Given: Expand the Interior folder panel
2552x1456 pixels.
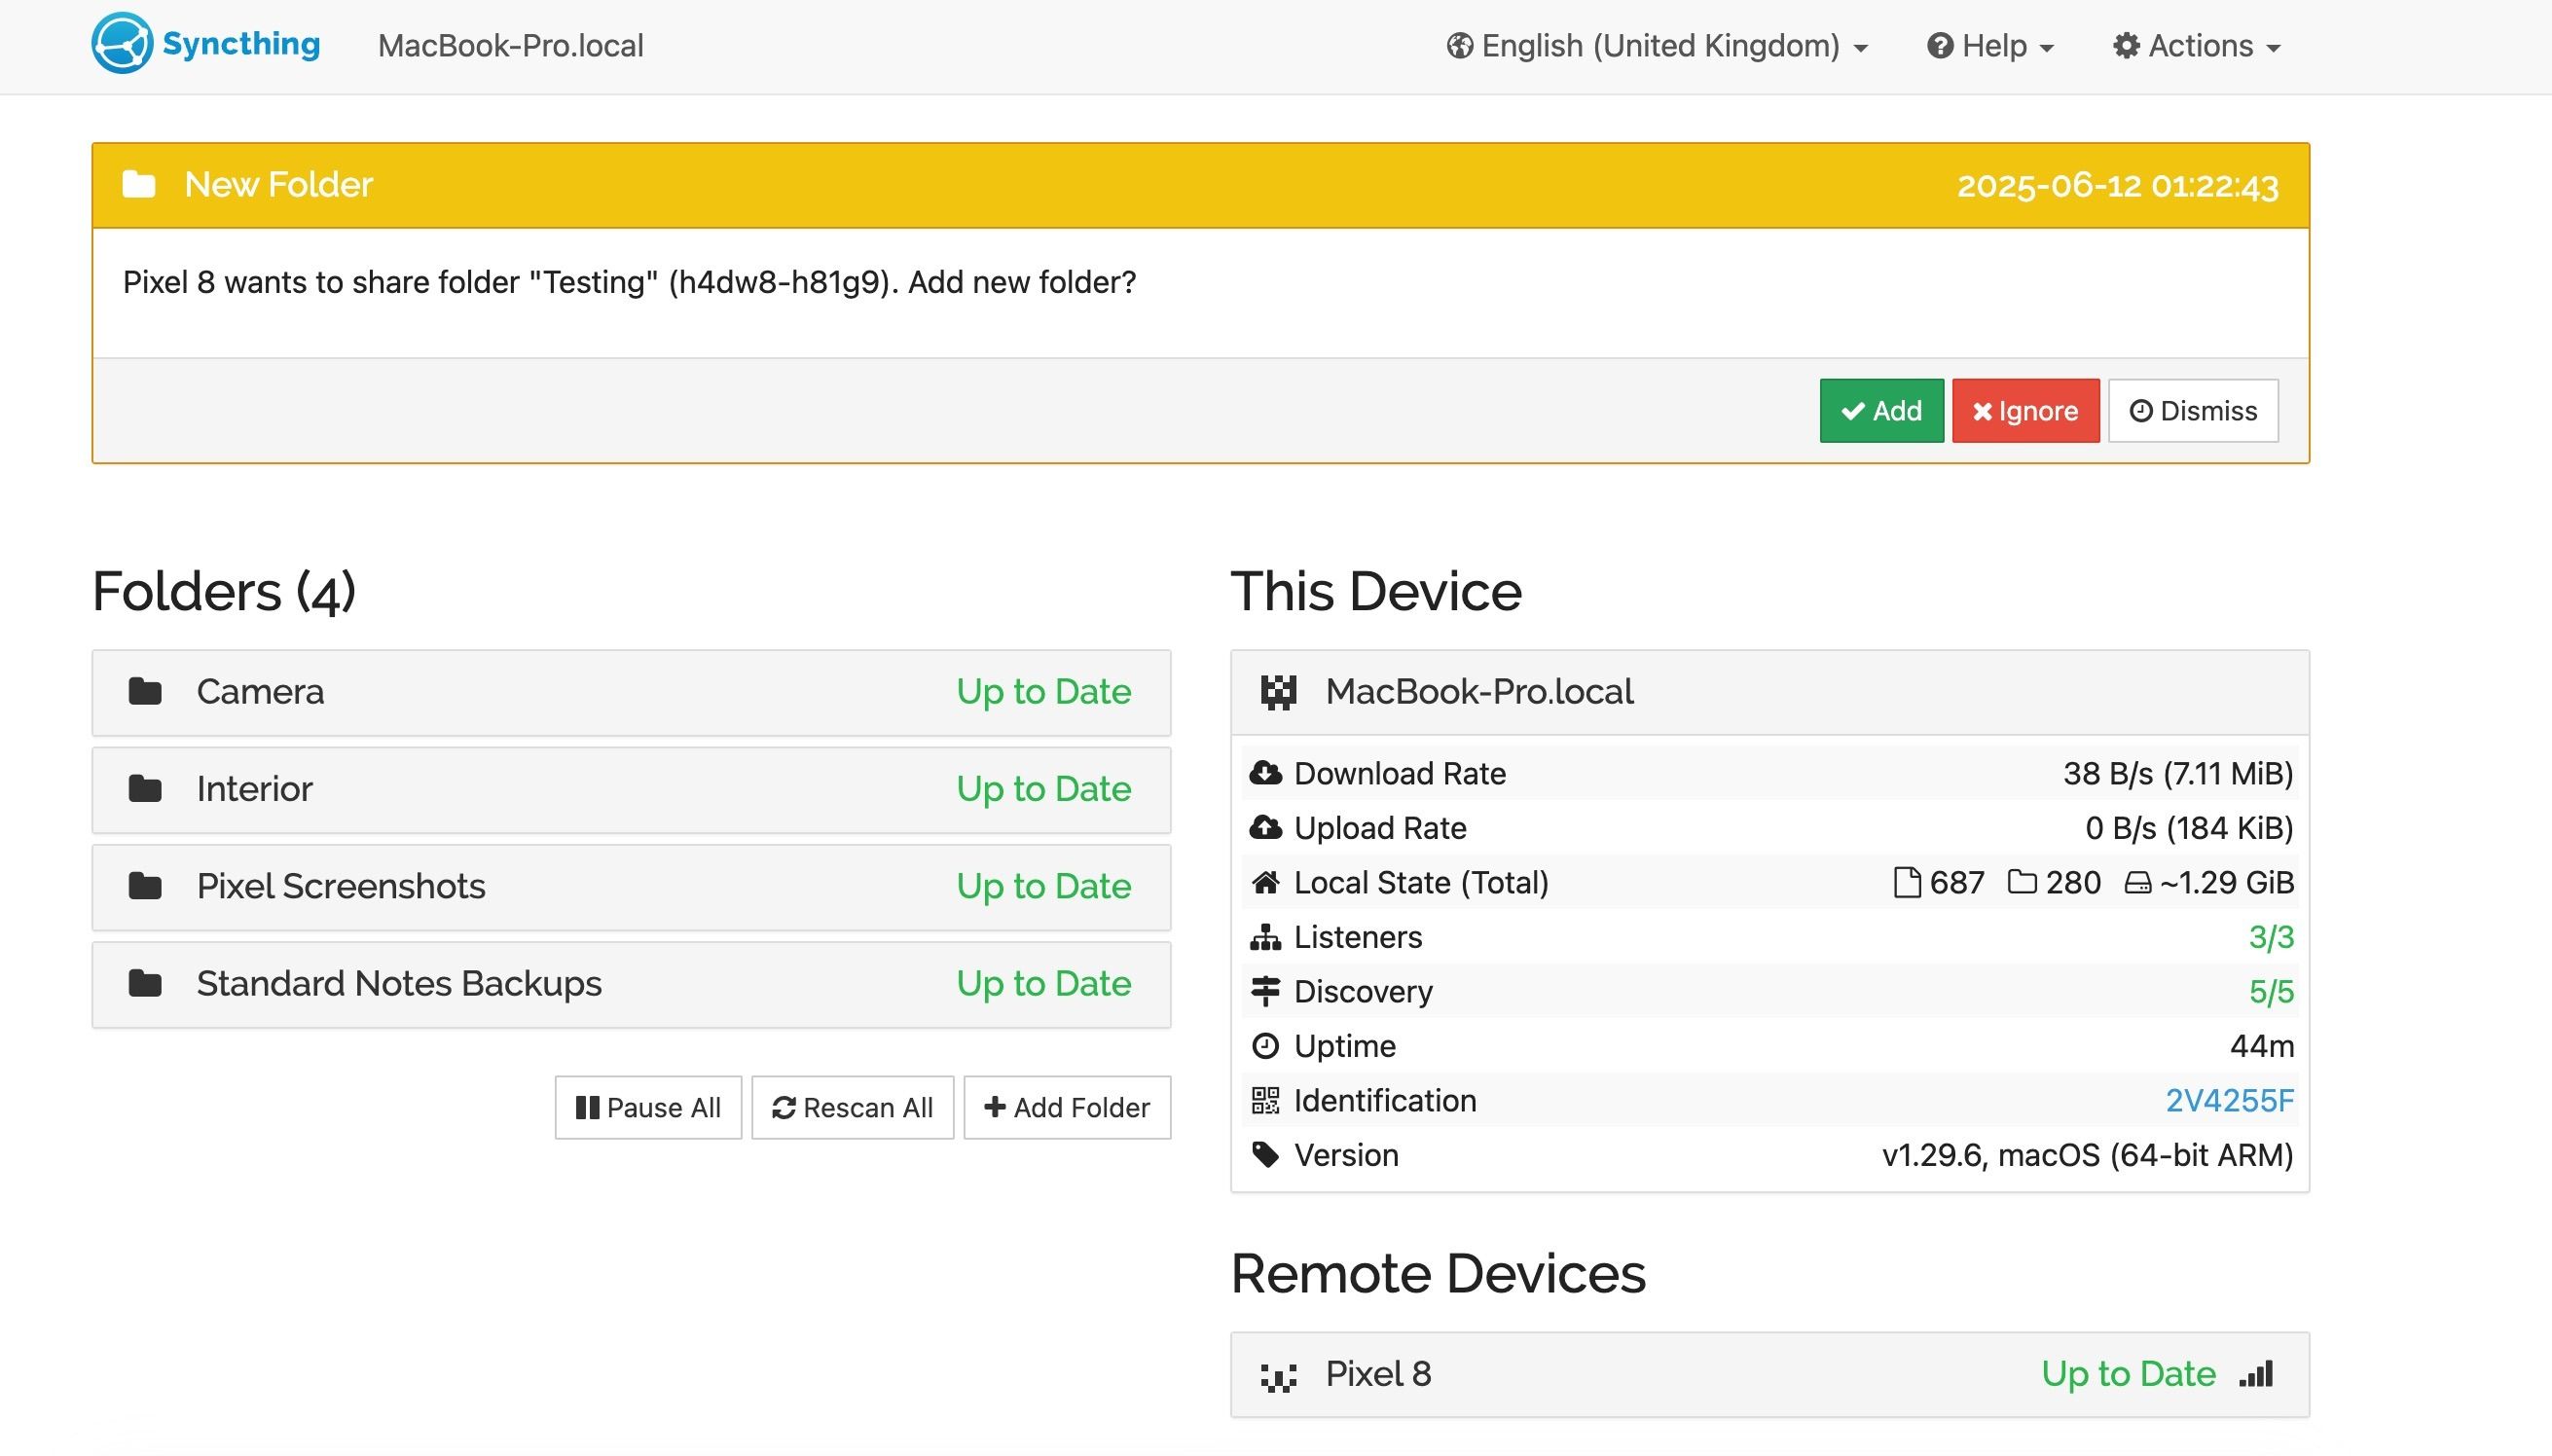Looking at the screenshot, I should pyautogui.click(x=631, y=789).
